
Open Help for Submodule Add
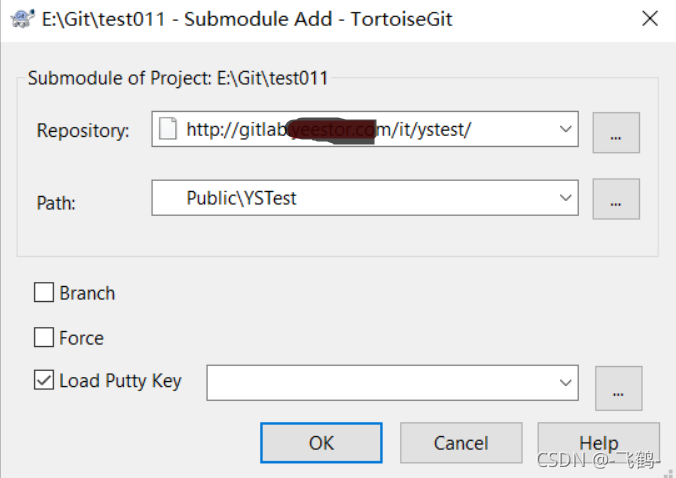[598, 442]
